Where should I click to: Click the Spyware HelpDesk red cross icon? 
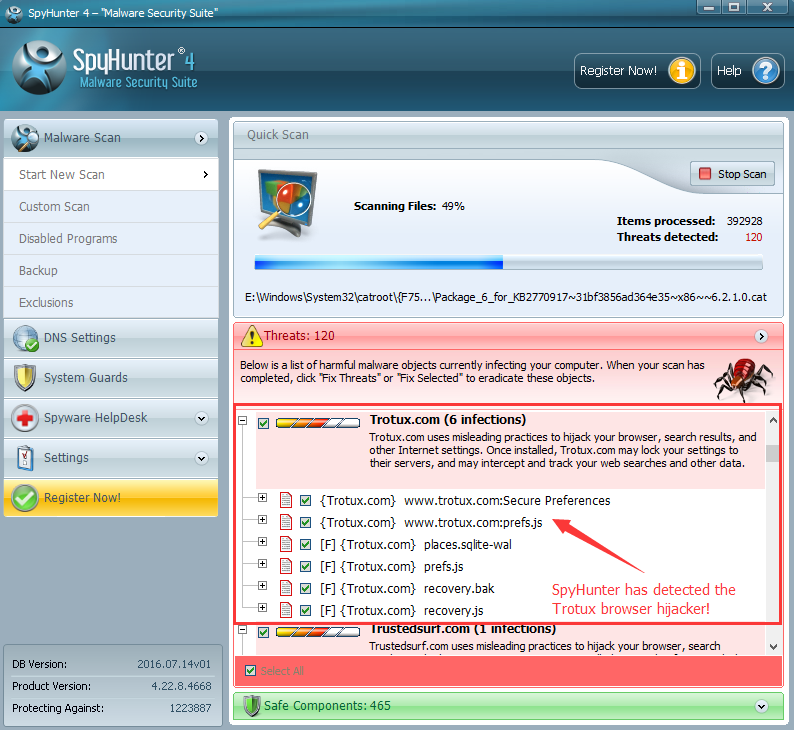click(25, 418)
